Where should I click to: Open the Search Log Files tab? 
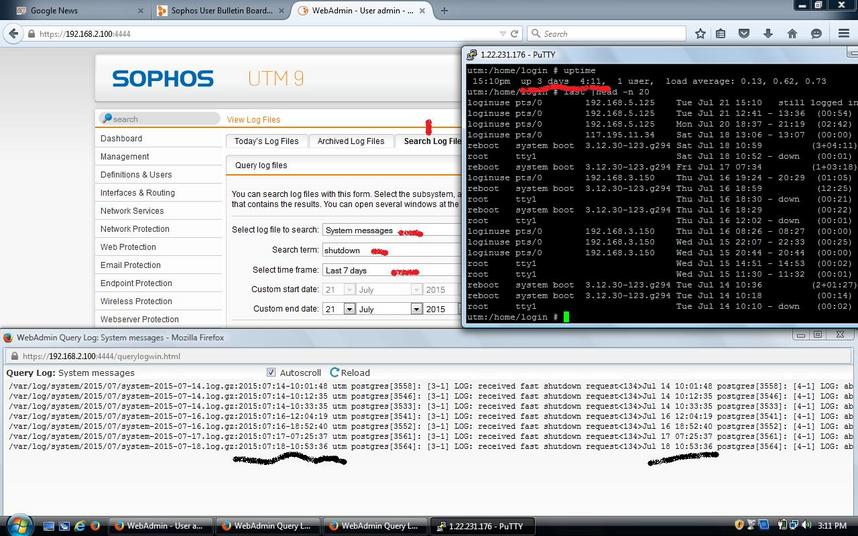click(x=428, y=141)
